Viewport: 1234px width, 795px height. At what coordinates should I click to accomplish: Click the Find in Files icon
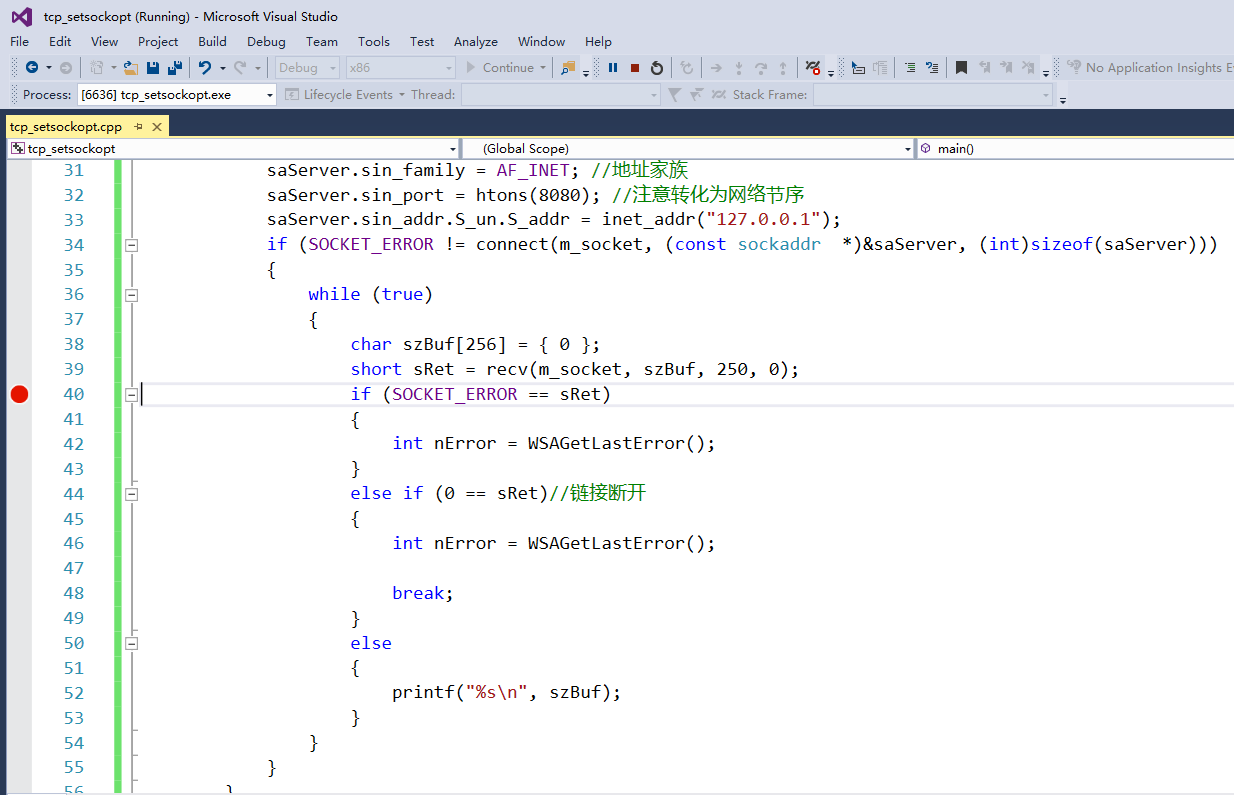[x=568, y=68]
